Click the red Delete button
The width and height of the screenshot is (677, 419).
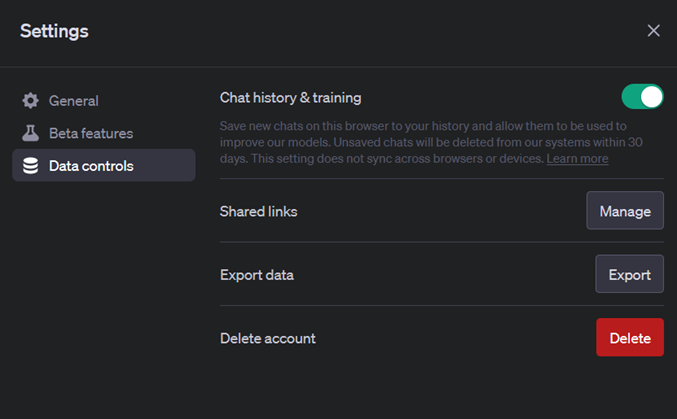click(x=629, y=338)
